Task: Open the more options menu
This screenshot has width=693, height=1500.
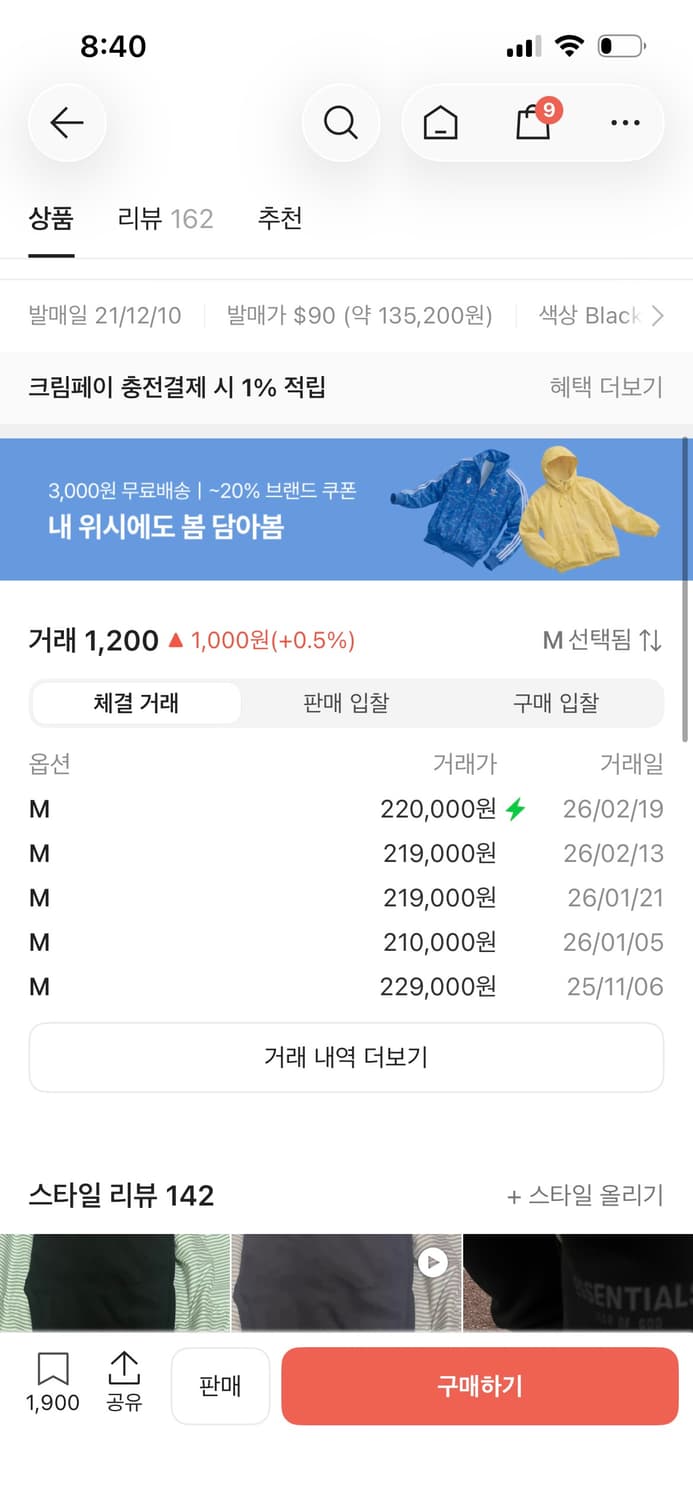Action: (624, 122)
